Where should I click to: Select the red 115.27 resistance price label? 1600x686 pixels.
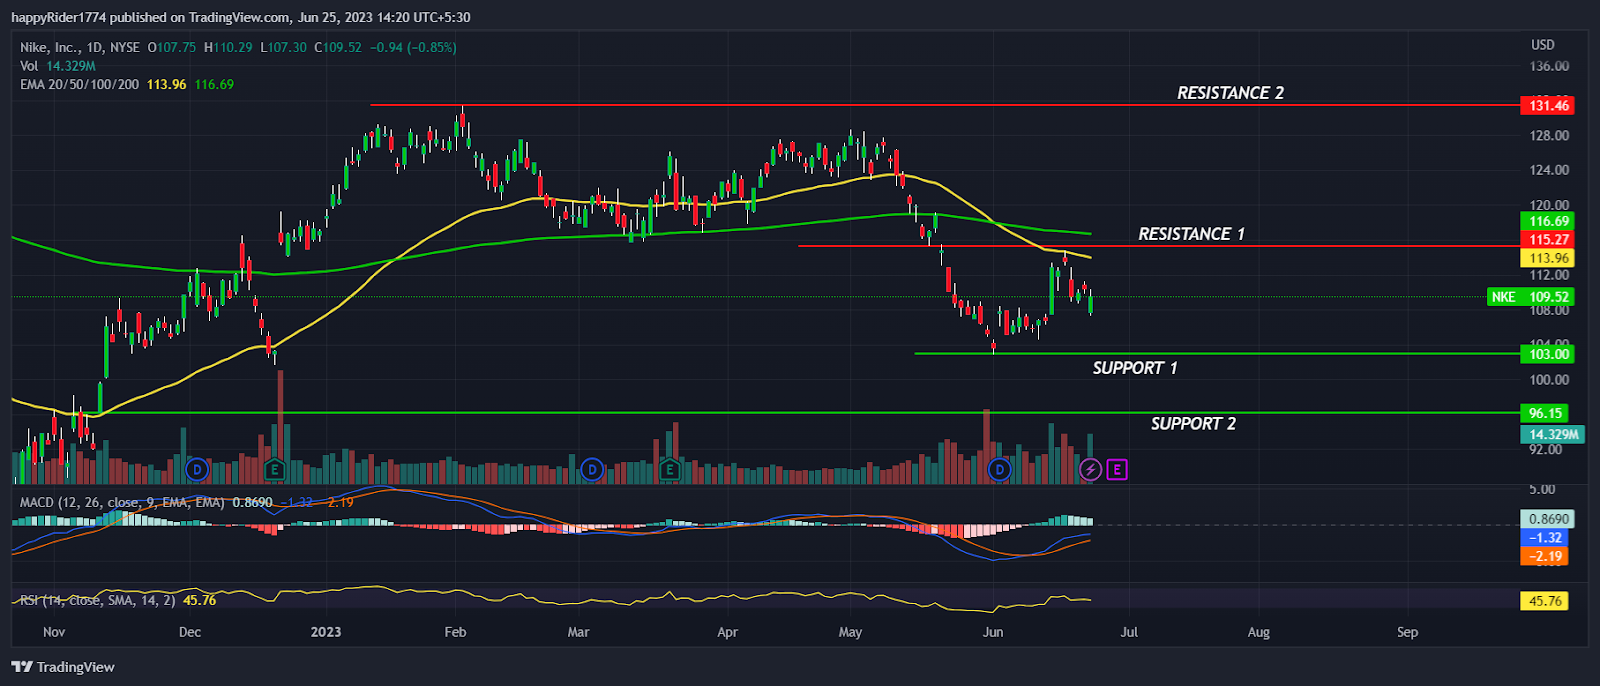pyautogui.click(x=1548, y=239)
